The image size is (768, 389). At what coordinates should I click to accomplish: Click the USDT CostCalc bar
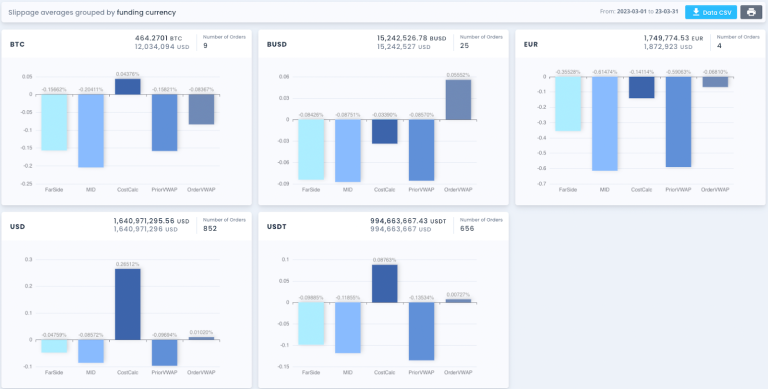pyautogui.click(x=384, y=284)
